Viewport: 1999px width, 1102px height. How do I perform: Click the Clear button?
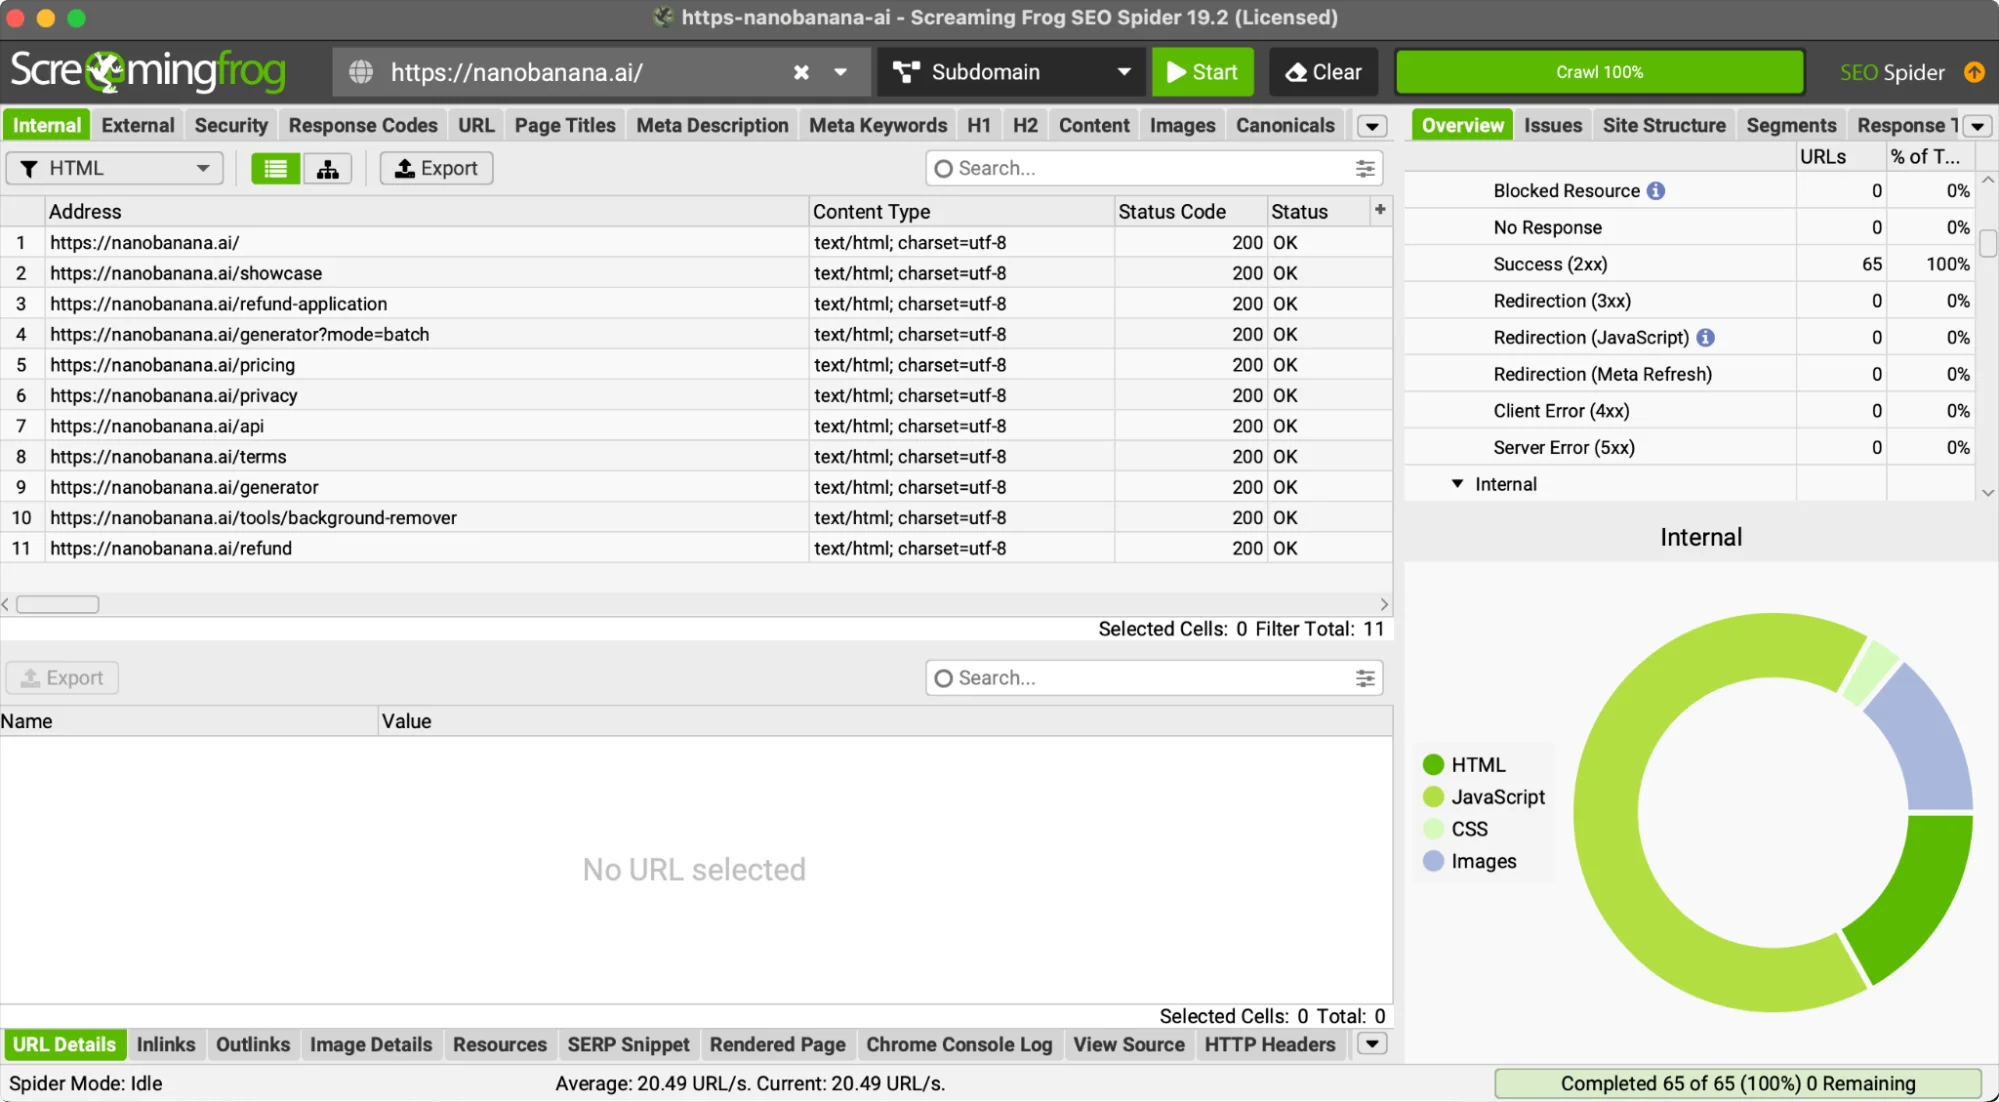point(1323,72)
